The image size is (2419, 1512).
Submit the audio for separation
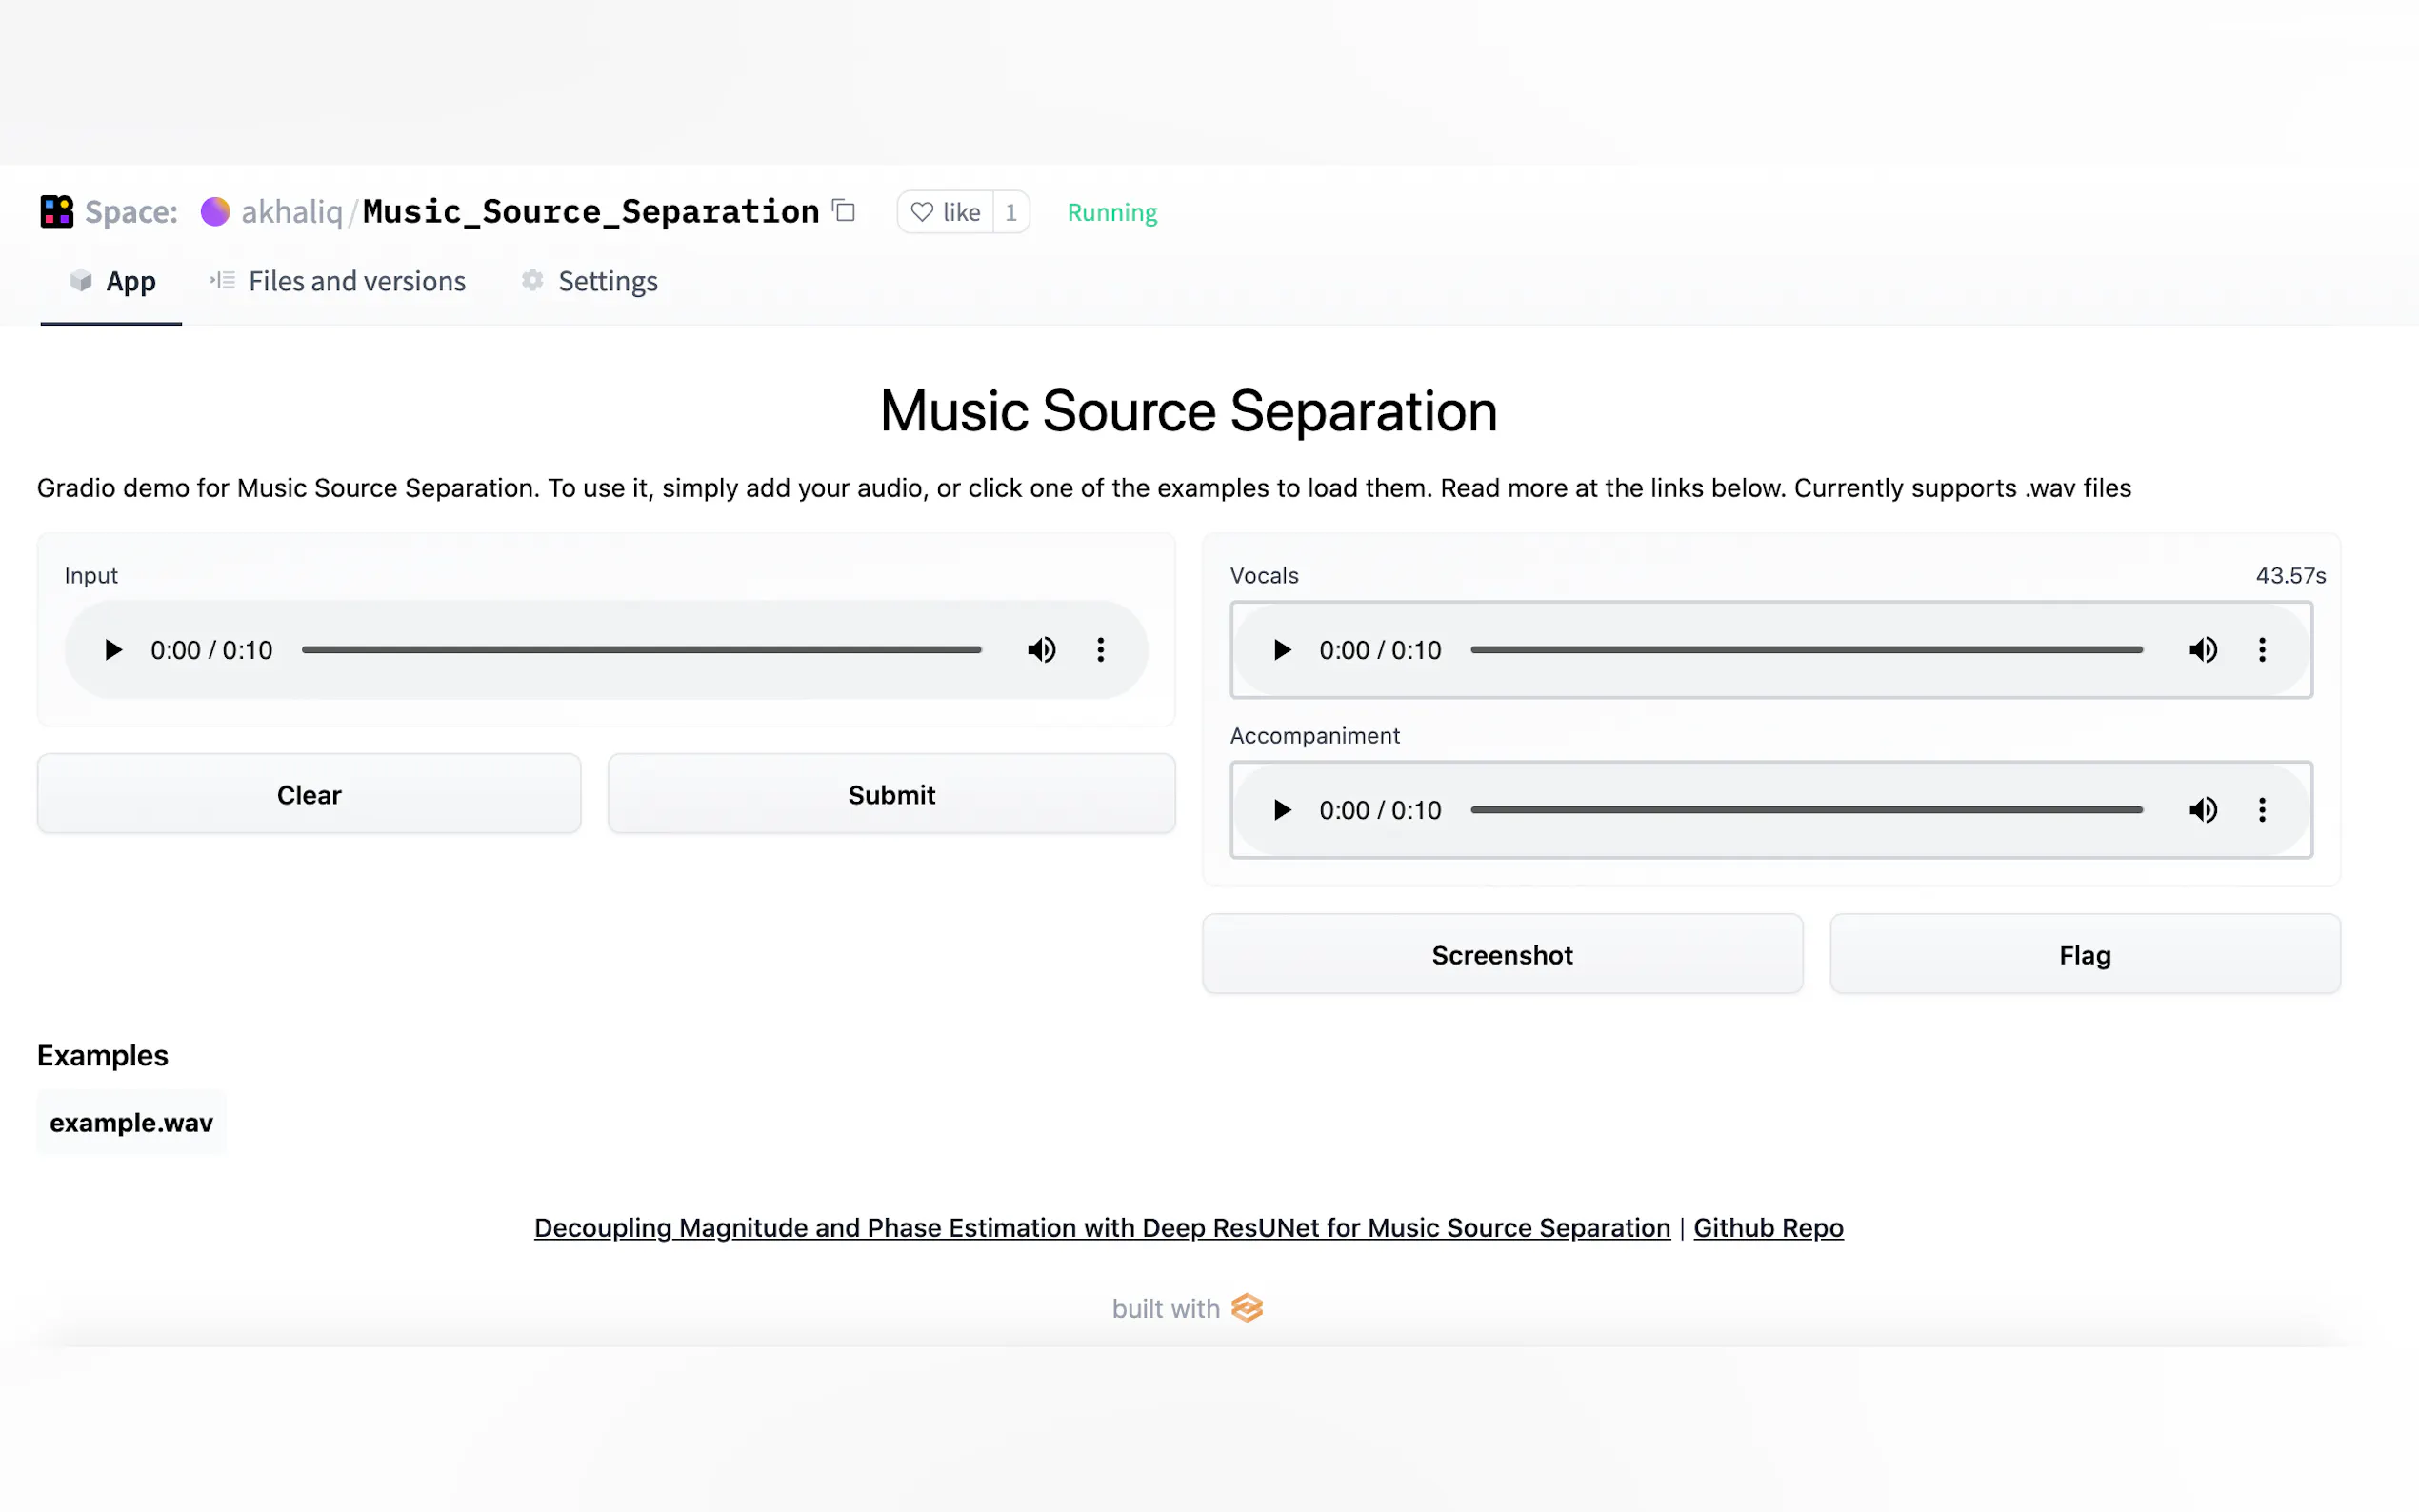(x=891, y=794)
